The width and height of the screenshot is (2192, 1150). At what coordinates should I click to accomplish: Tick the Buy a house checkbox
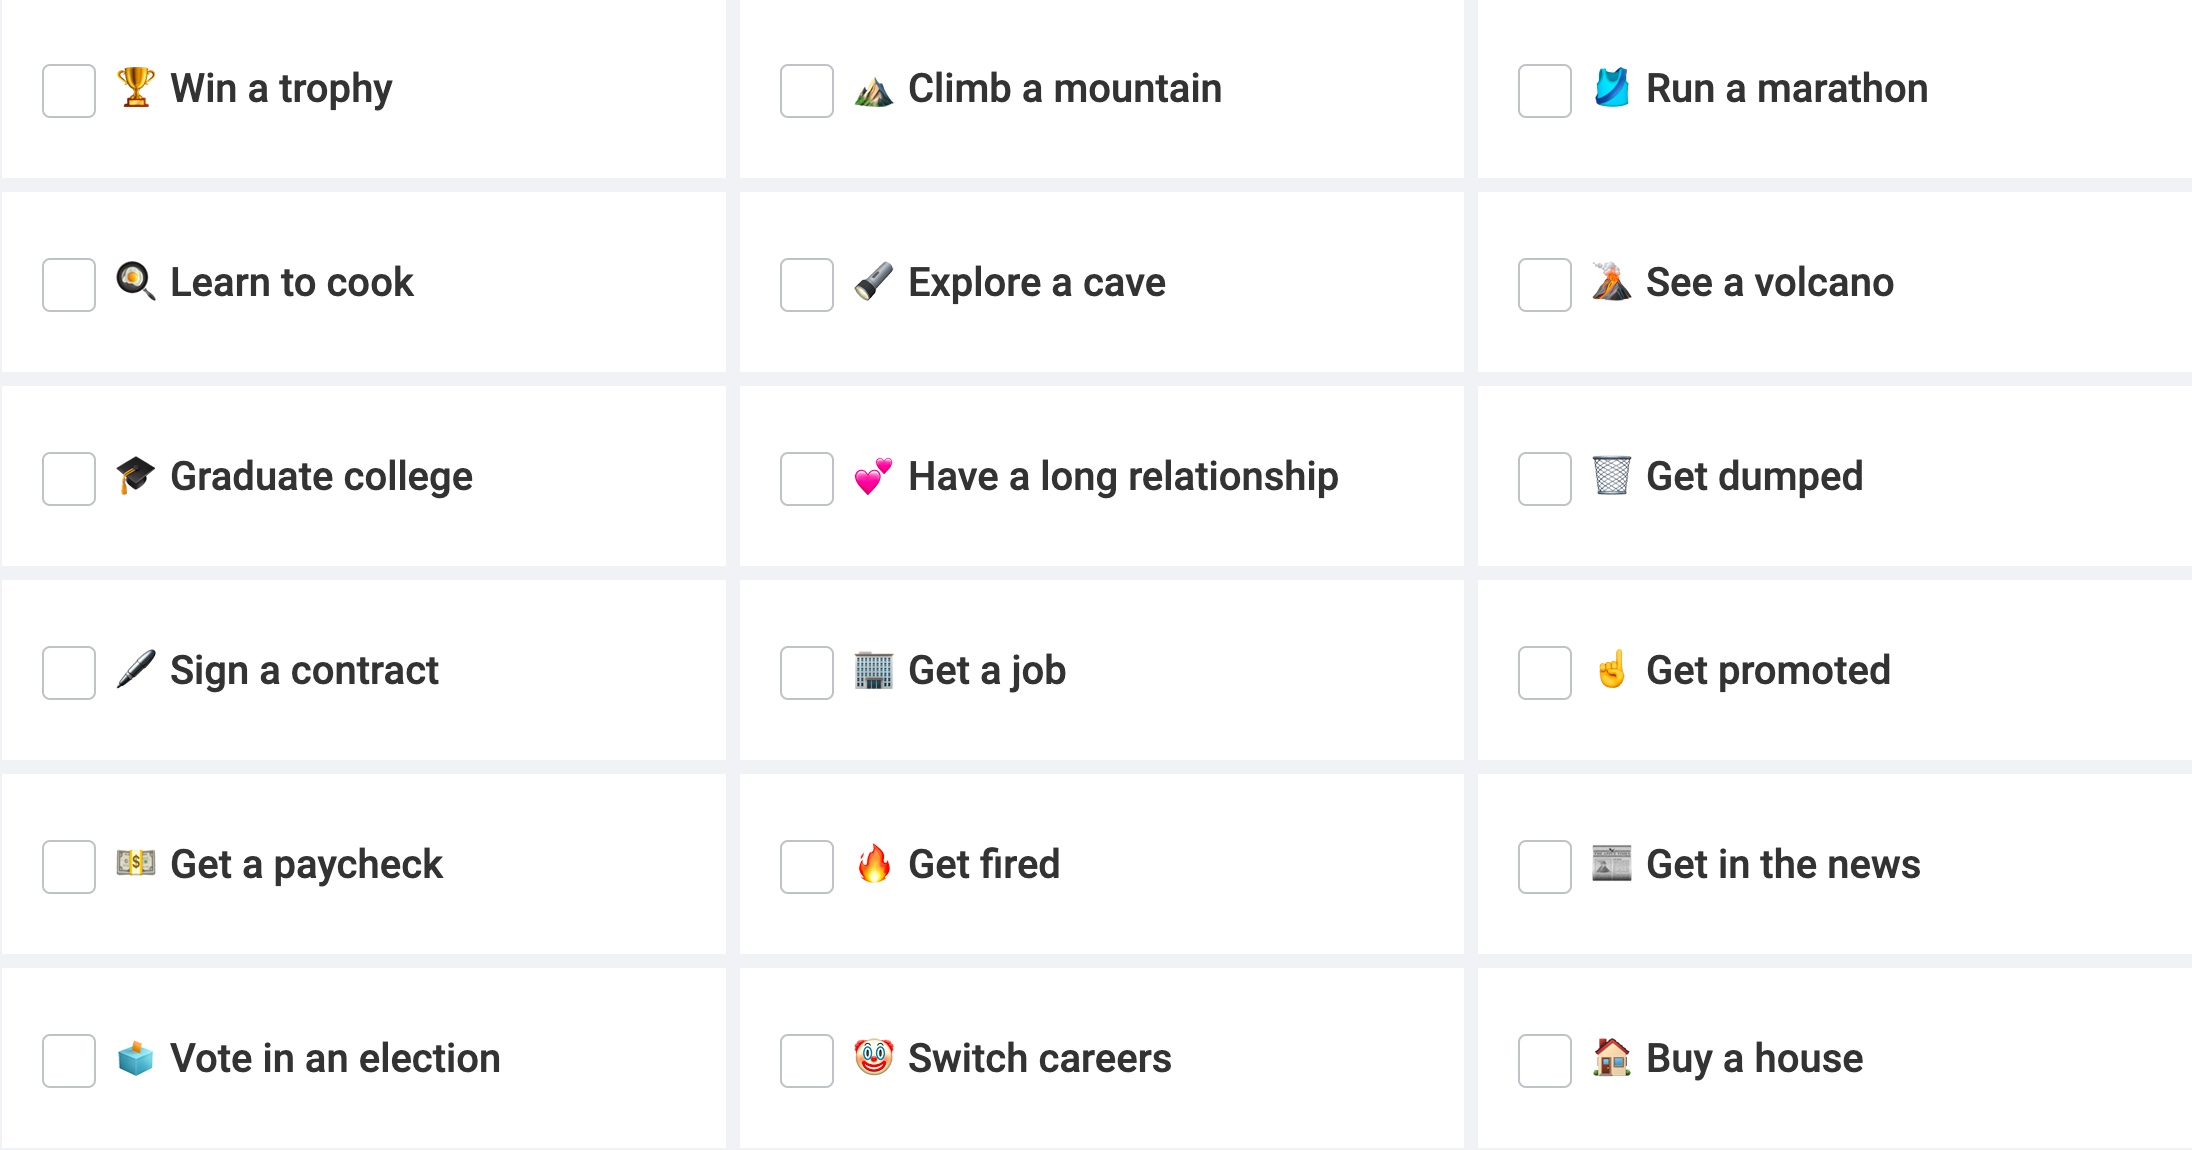pyautogui.click(x=1545, y=1061)
